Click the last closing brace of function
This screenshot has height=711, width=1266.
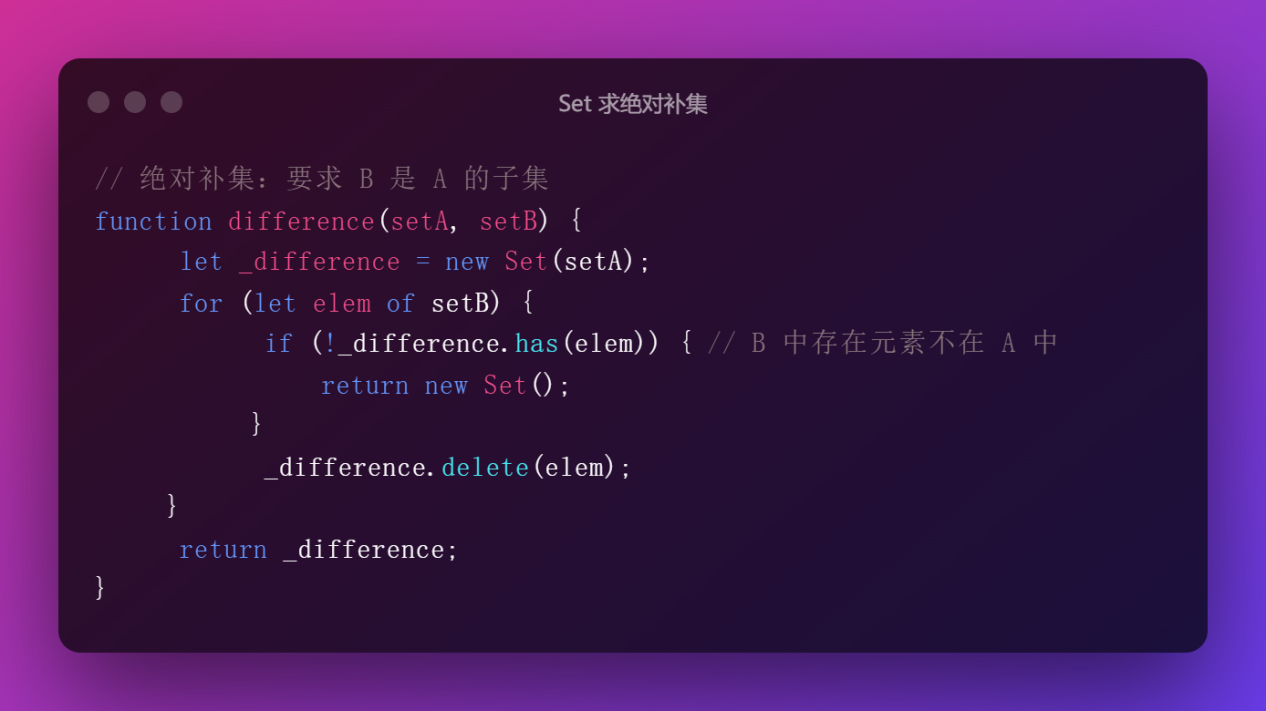100,587
